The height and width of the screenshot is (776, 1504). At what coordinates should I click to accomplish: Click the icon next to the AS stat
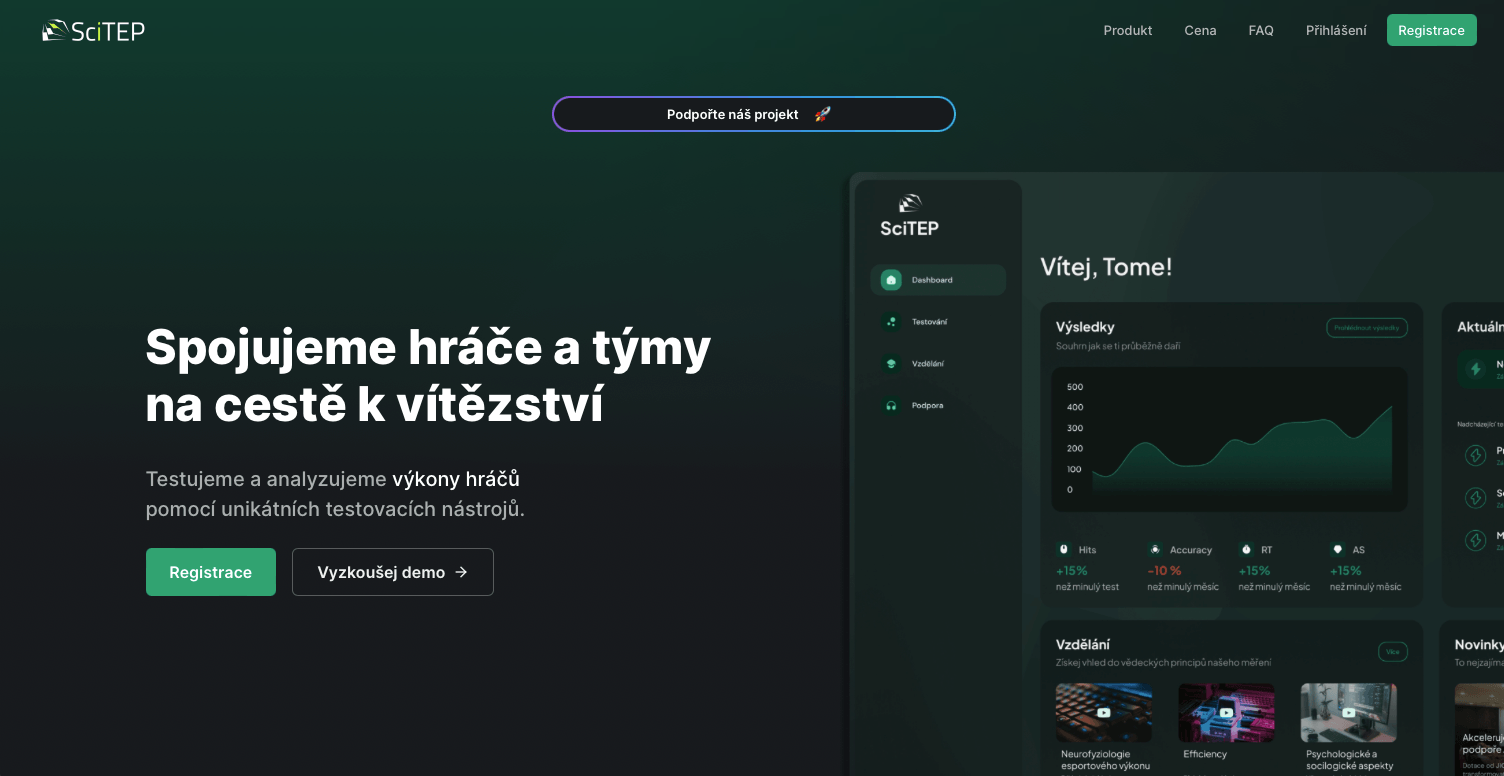pos(1337,549)
